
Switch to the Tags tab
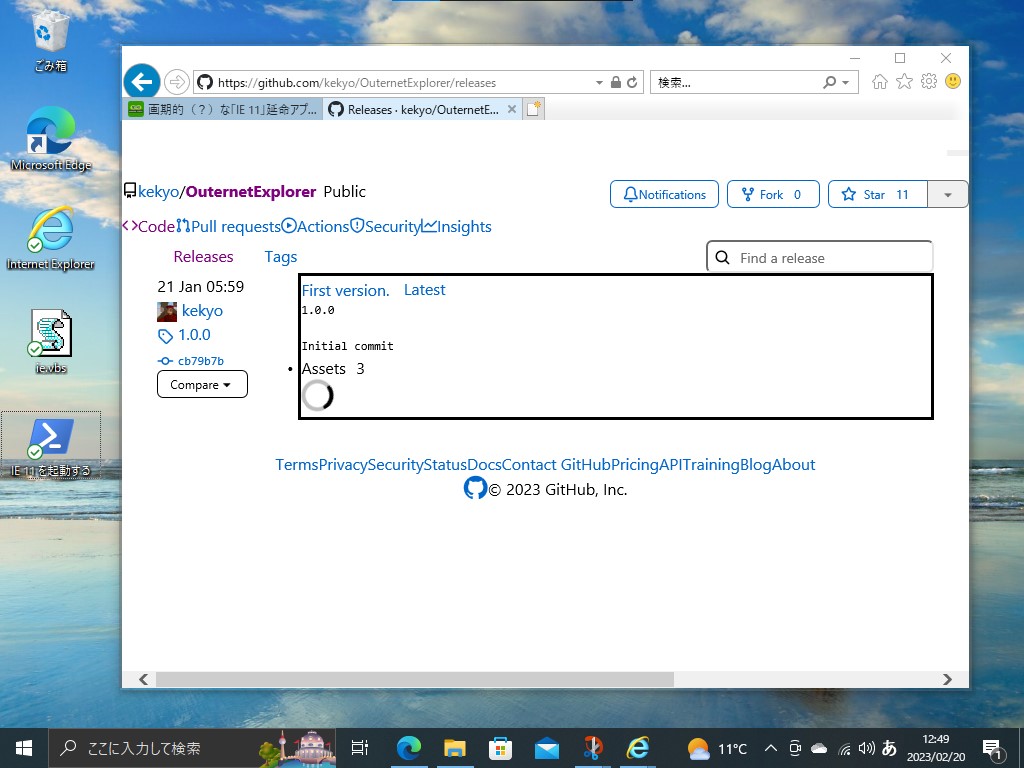pyautogui.click(x=280, y=257)
